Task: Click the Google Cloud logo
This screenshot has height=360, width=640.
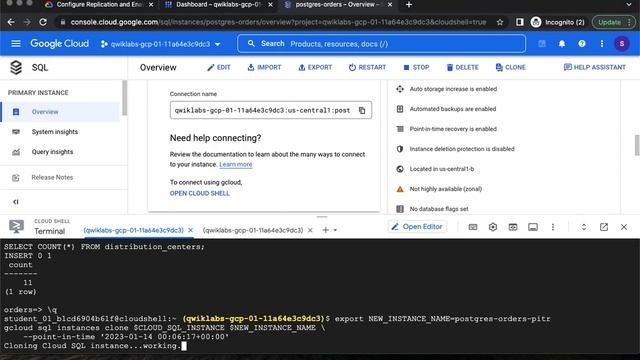Action: pyautogui.click(x=59, y=43)
